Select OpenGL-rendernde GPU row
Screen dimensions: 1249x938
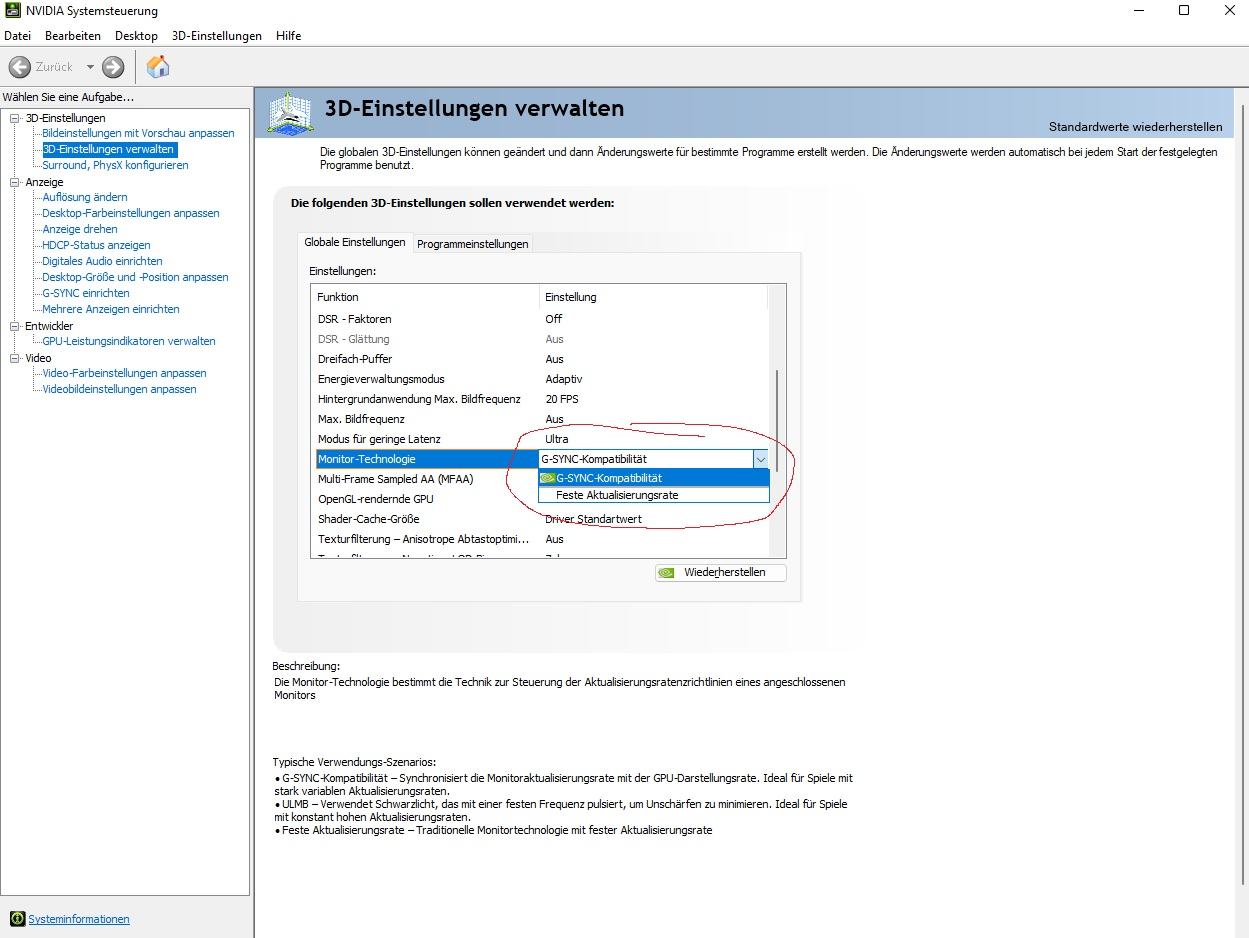pyautogui.click(x=426, y=499)
